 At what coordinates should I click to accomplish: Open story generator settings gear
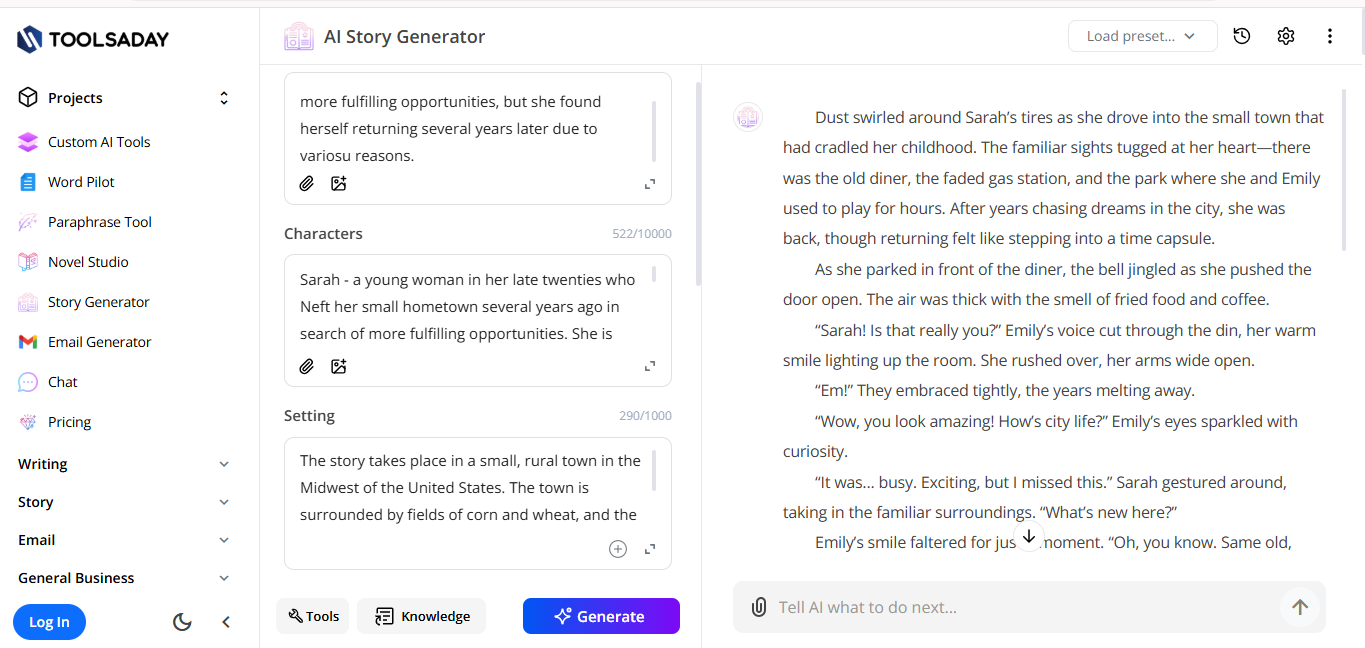pos(1286,35)
